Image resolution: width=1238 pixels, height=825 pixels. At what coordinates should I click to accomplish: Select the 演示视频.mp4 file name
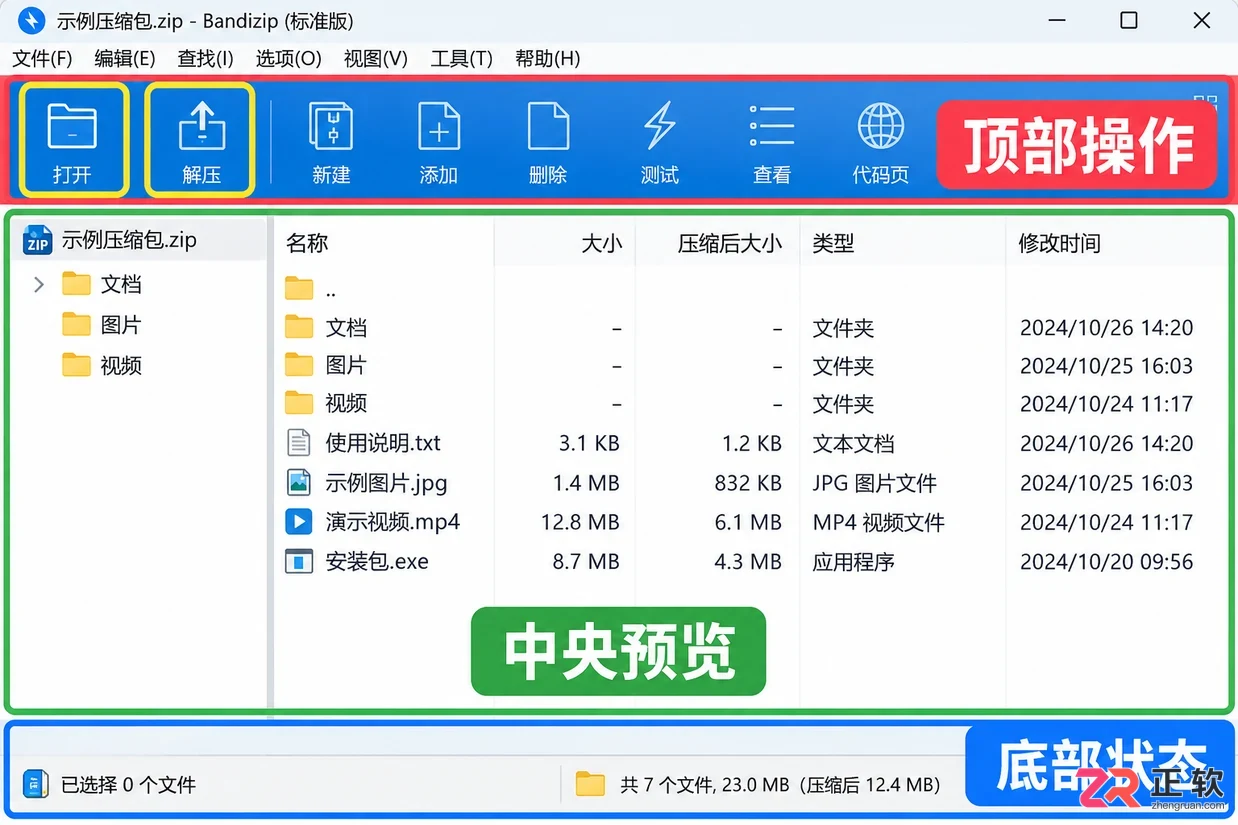tap(393, 522)
